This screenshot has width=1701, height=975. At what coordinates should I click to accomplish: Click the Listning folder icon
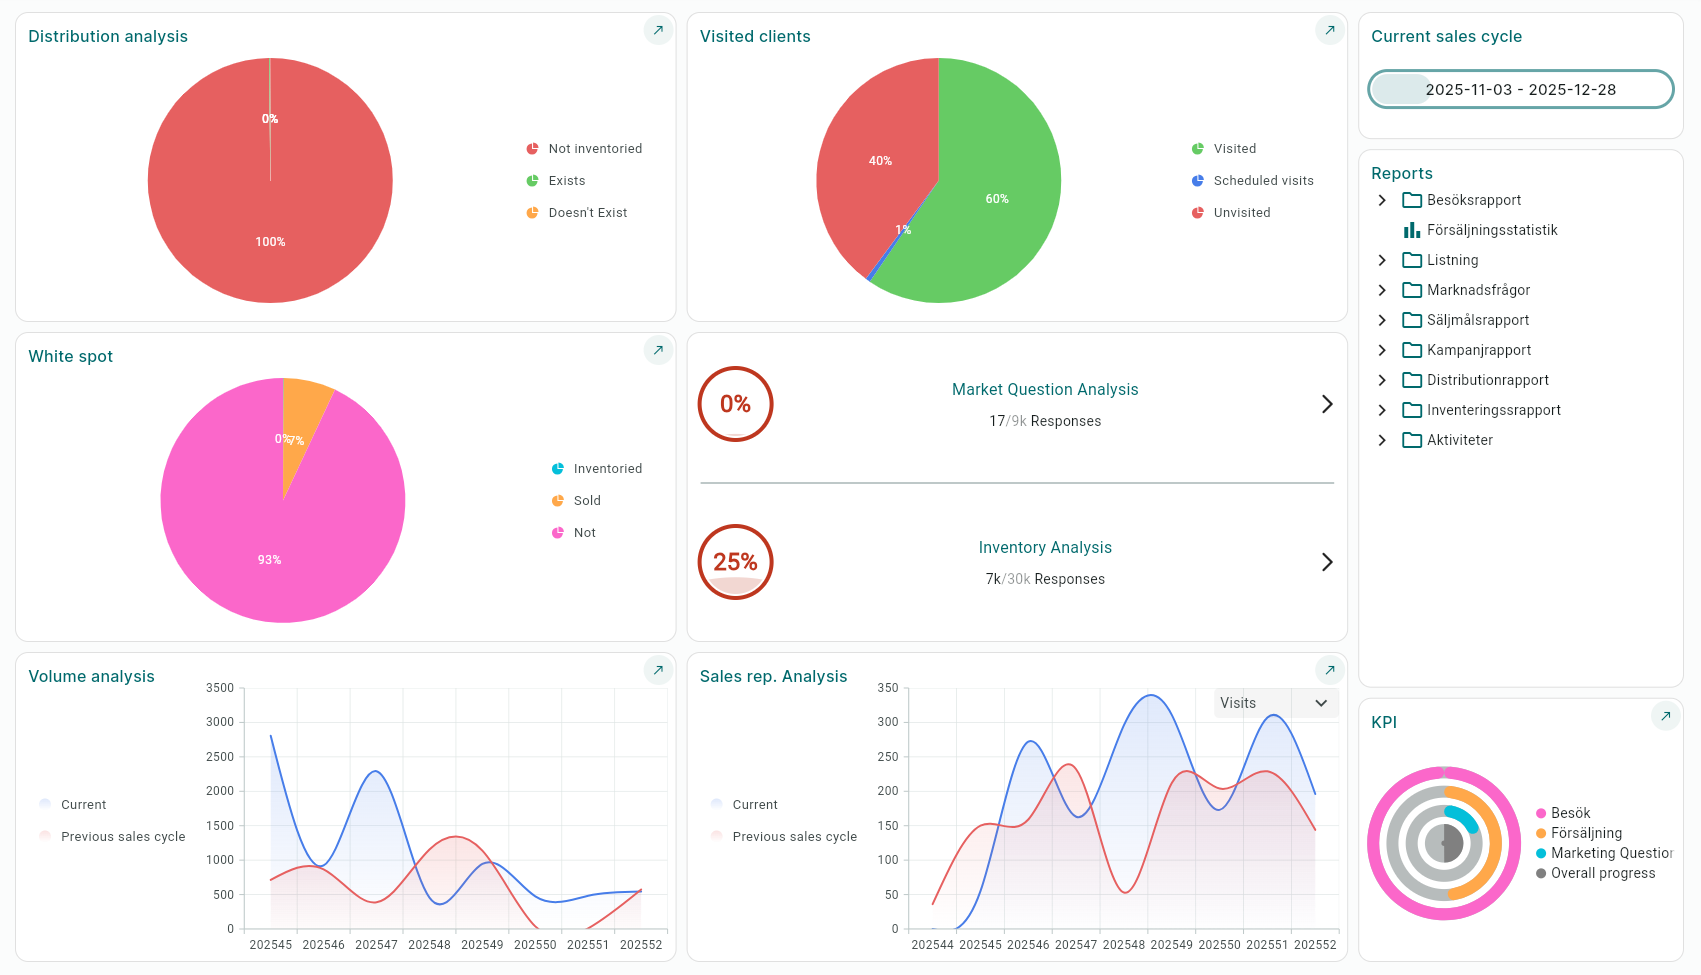(1412, 260)
